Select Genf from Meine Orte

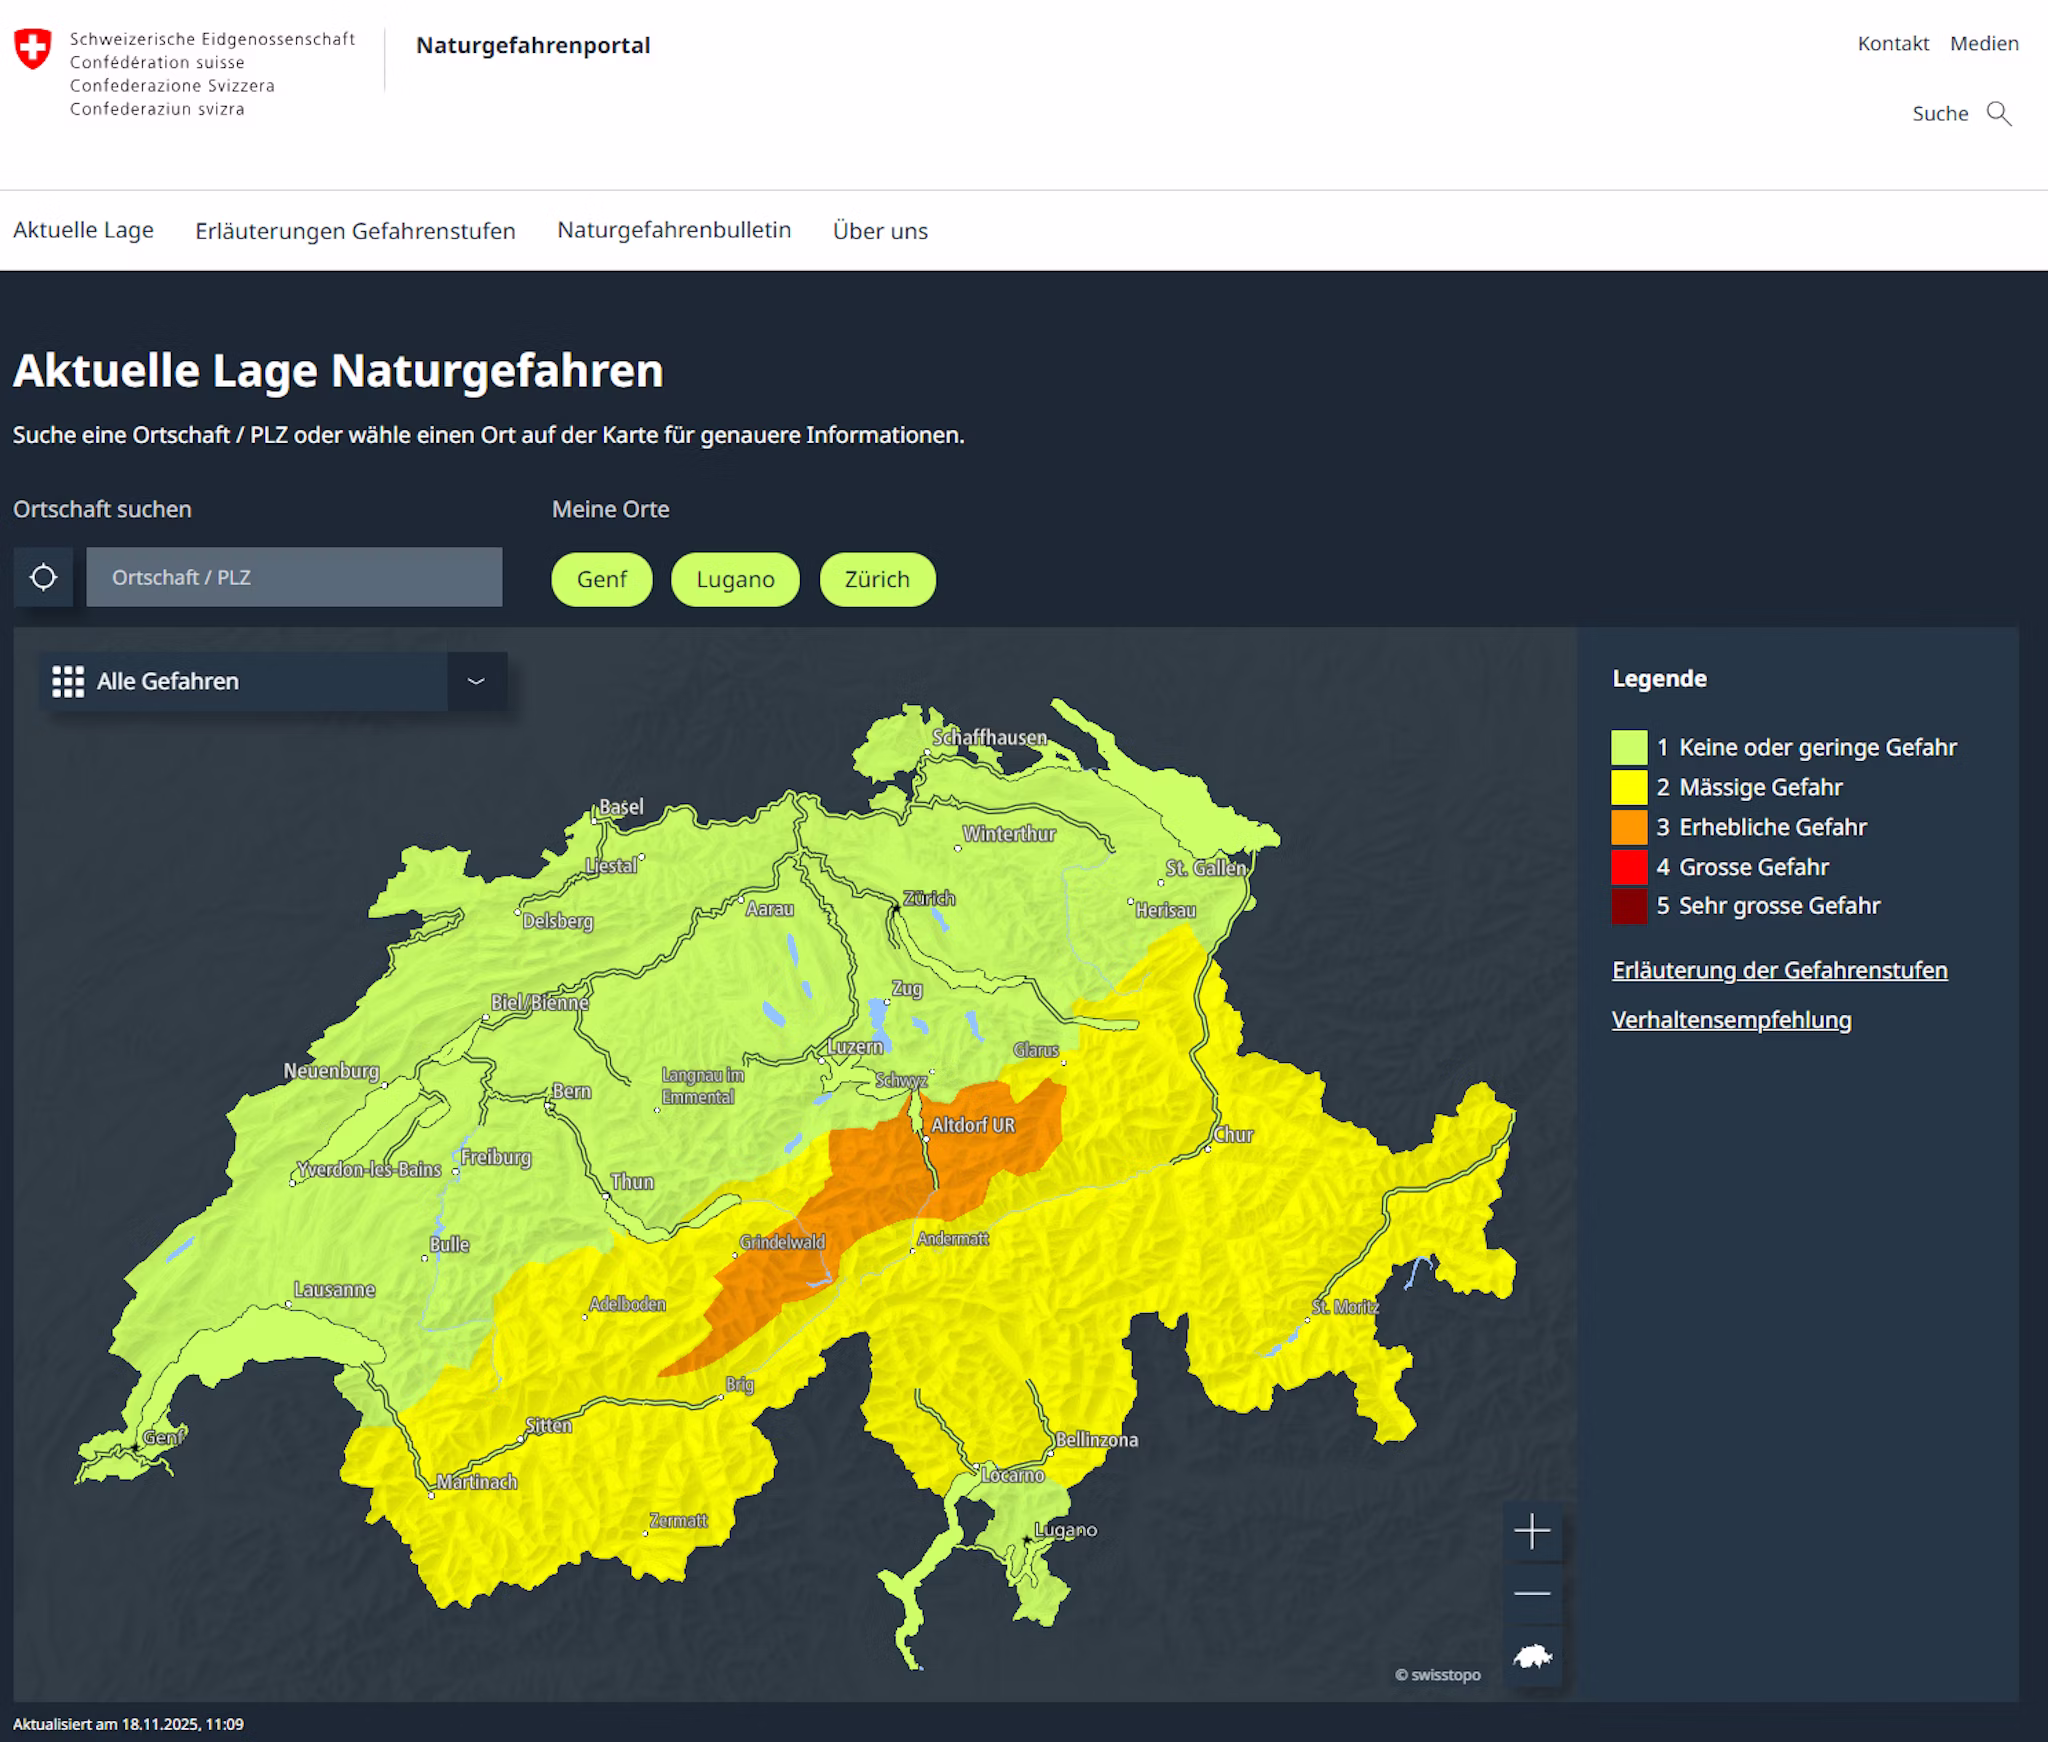tap(601, 579)
